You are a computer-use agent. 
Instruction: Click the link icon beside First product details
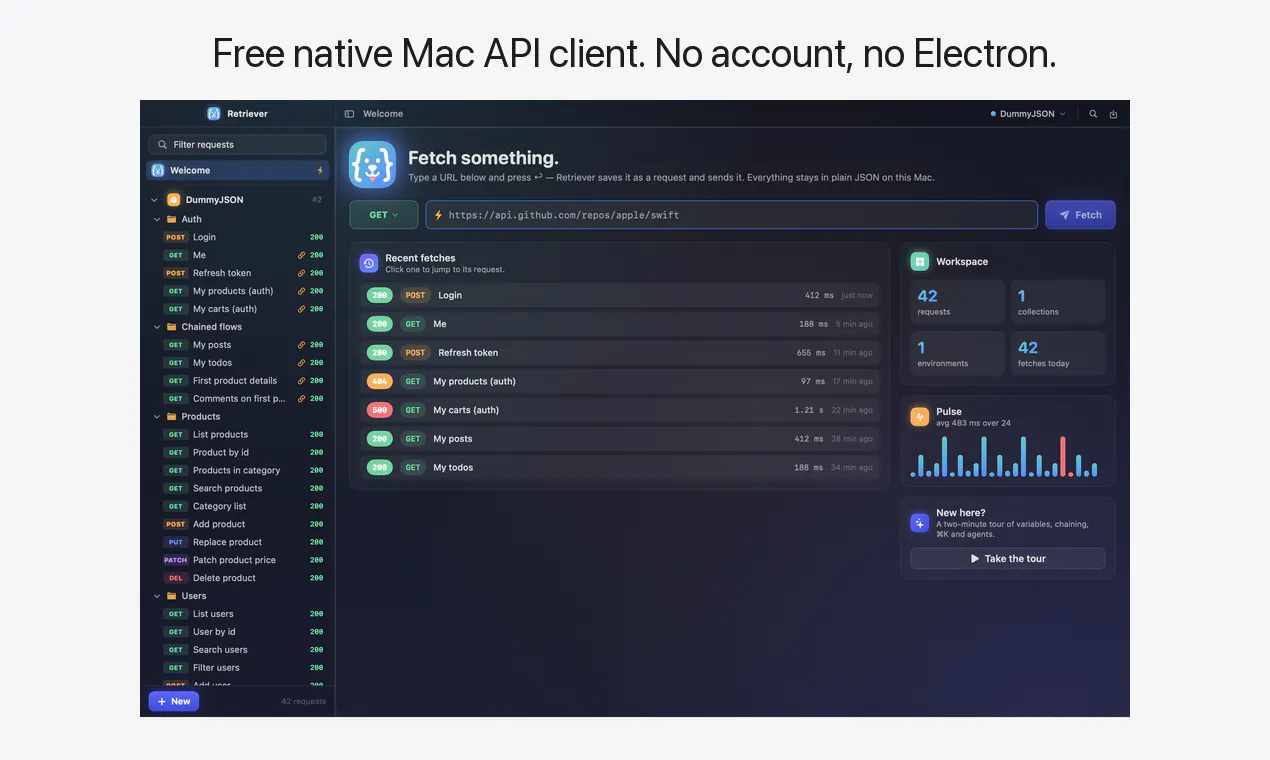pos(302,381)
